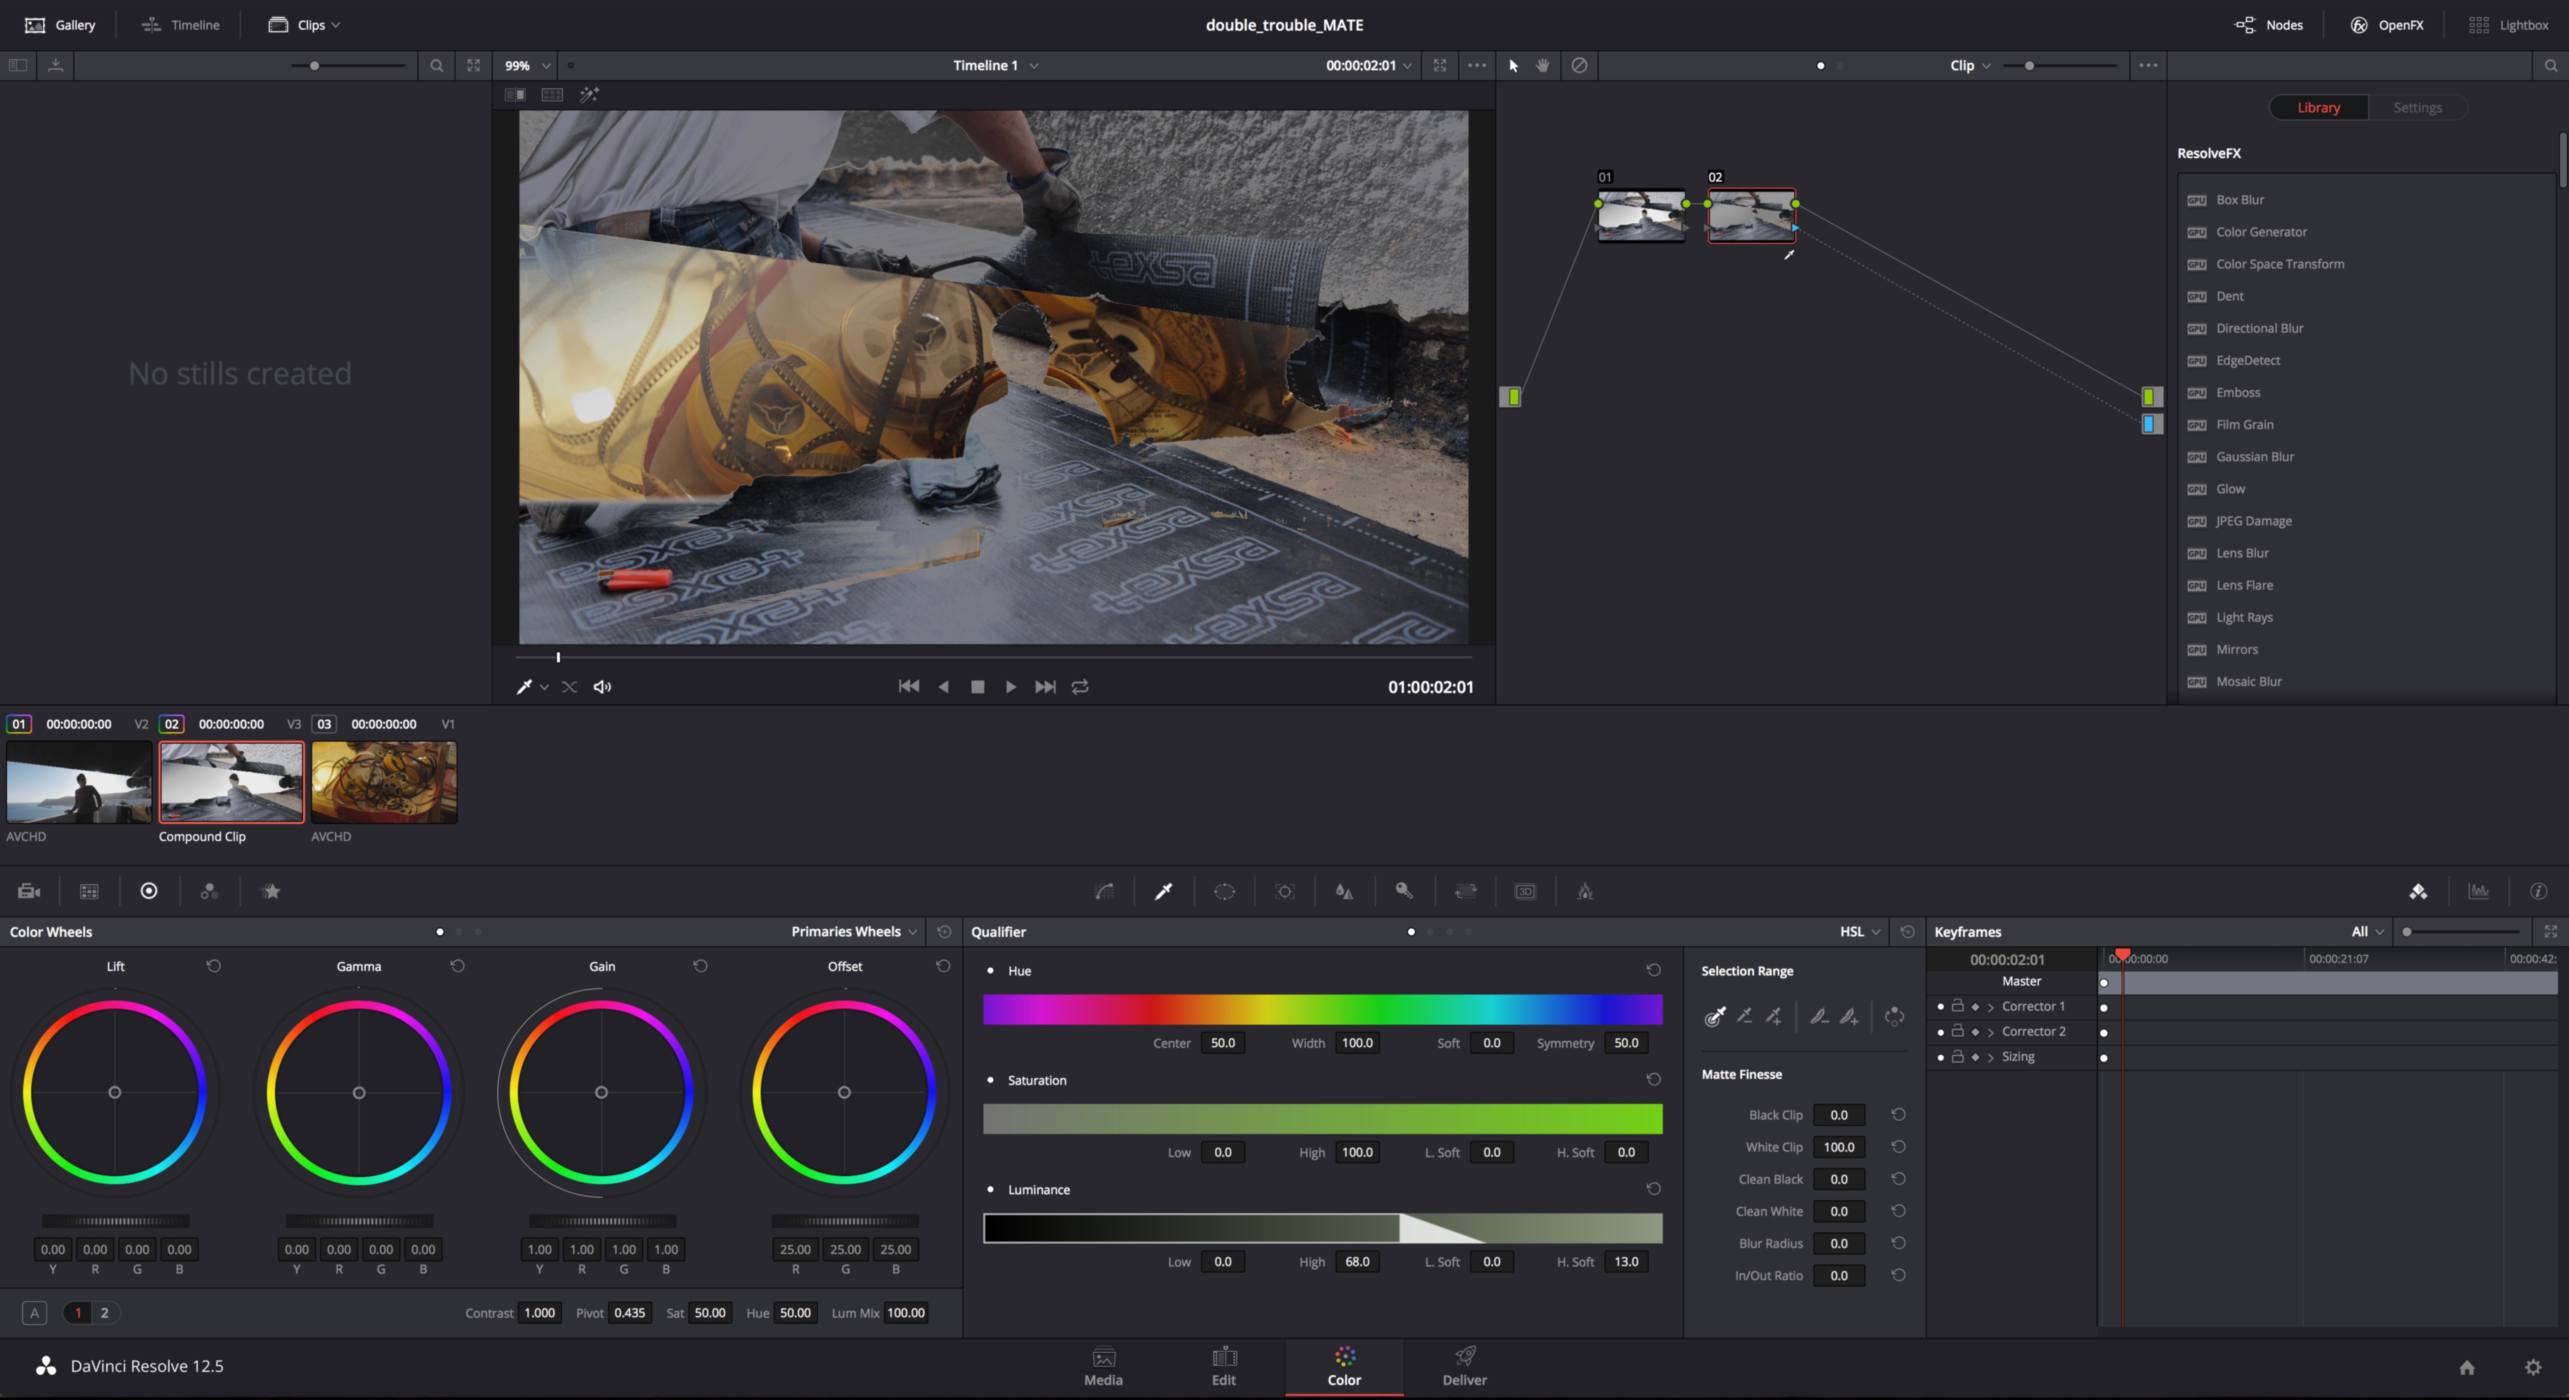
Task: Click the Gain master wheel slider
Action: click(x=602, y=1220)
